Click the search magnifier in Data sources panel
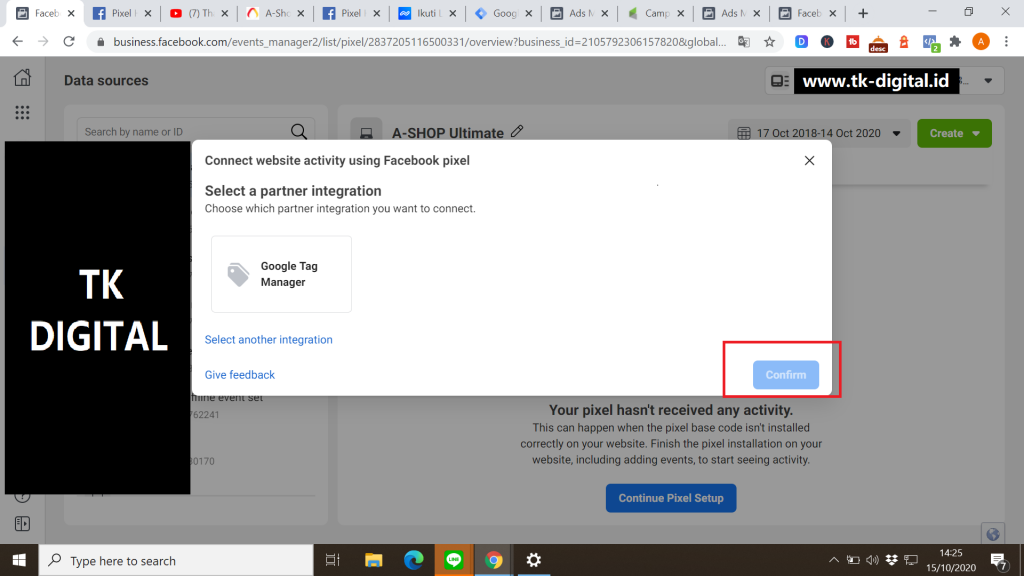This screenshot has width=1024, height=576. pos(299,131)
